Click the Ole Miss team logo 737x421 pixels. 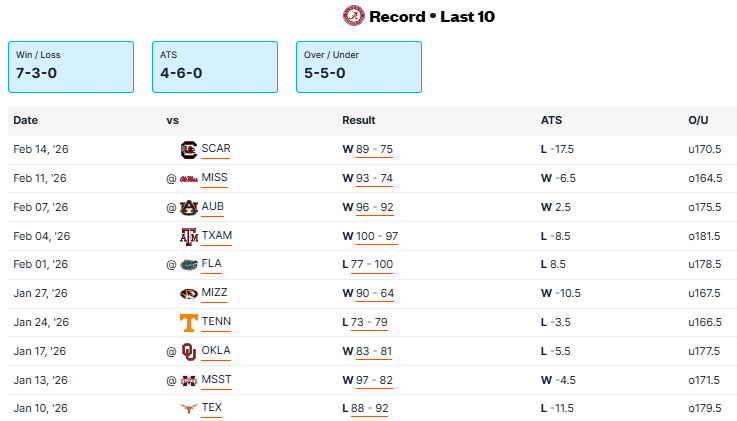click(x=188, y=179)
